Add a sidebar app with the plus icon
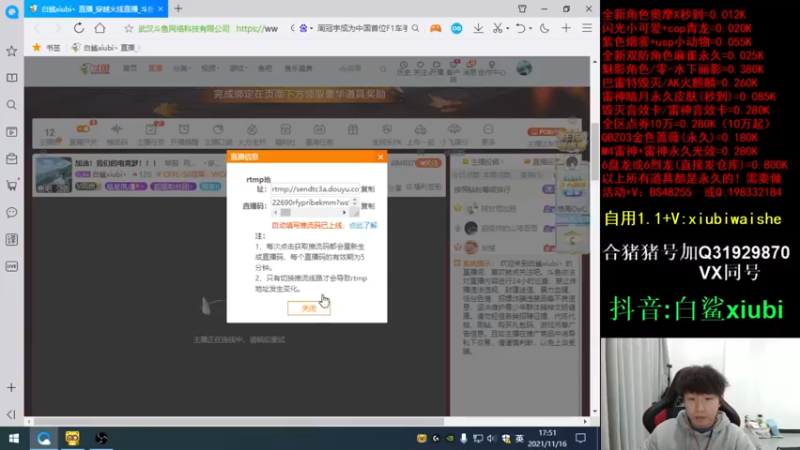The width and height of the screenshot is (800, 450). (11, 388)
